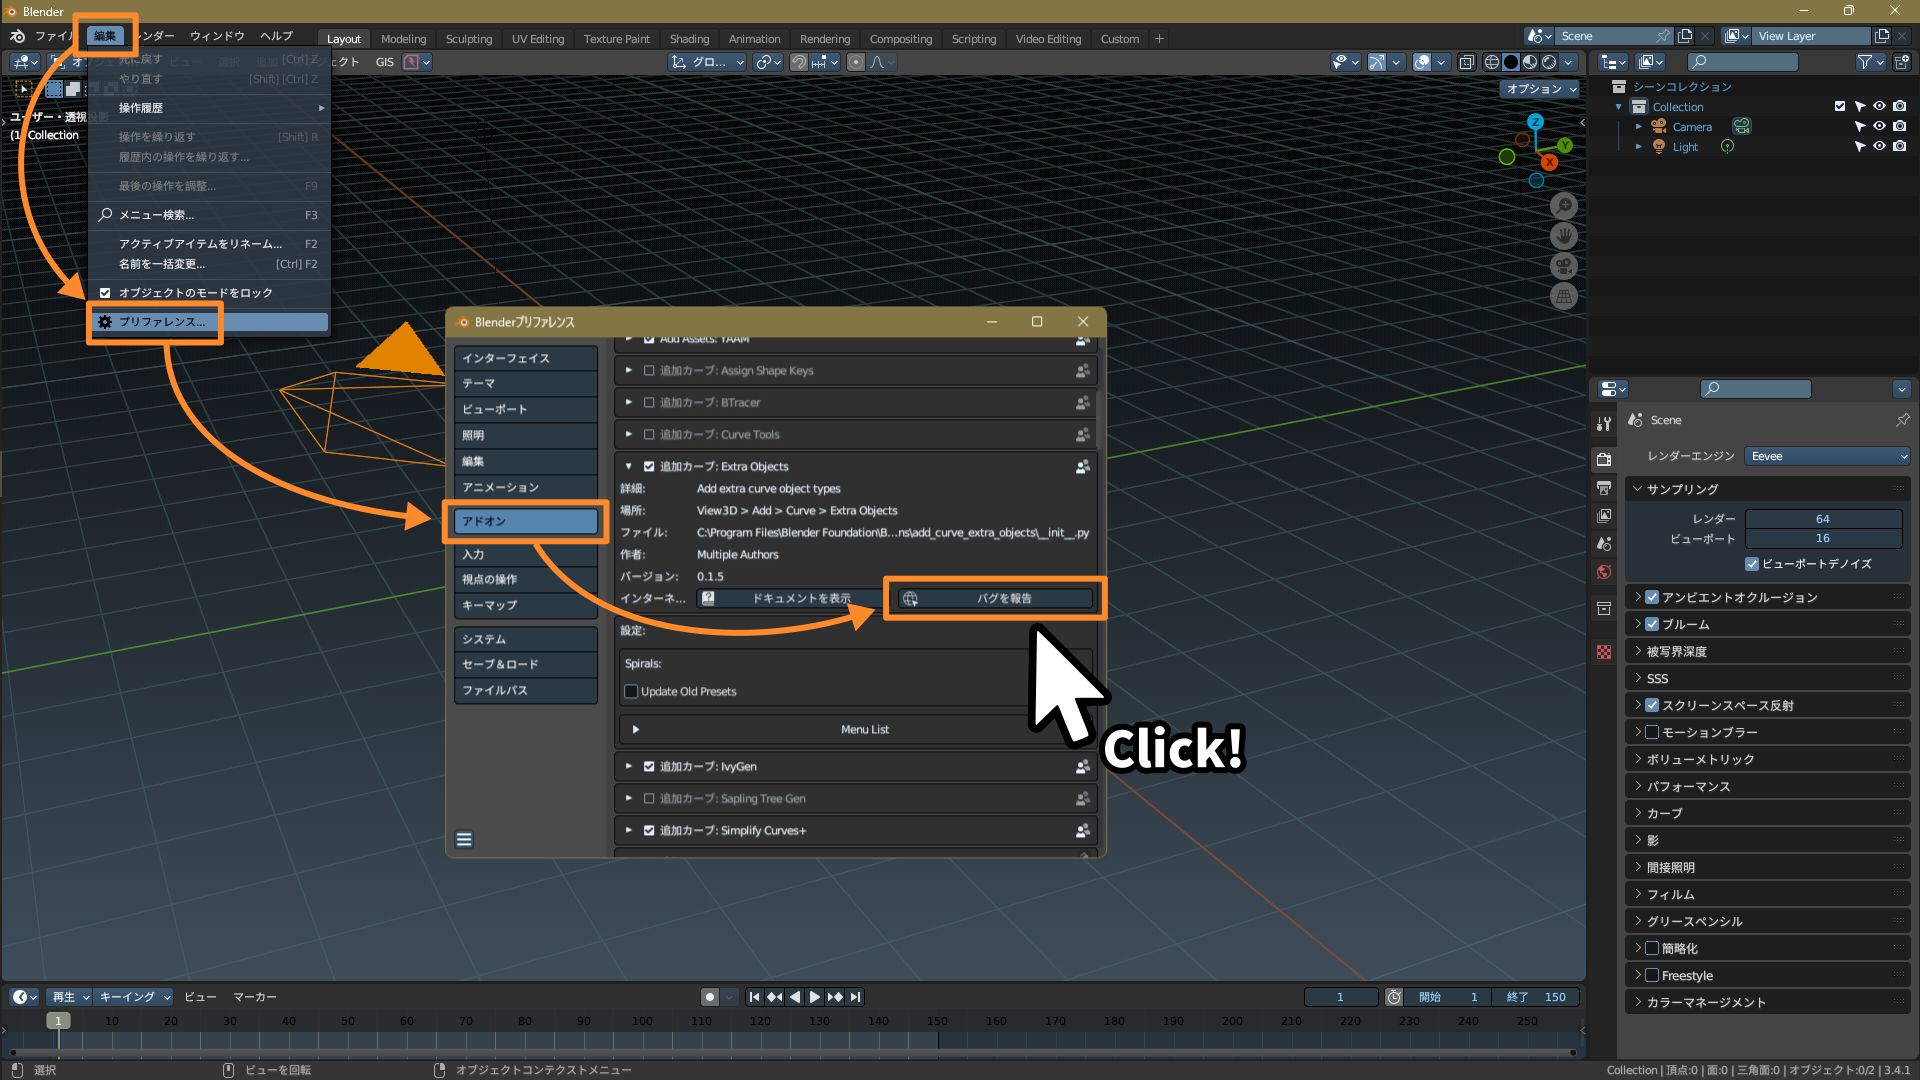Disable the IvyGen add-on checkbox

[x=649, y=767]
